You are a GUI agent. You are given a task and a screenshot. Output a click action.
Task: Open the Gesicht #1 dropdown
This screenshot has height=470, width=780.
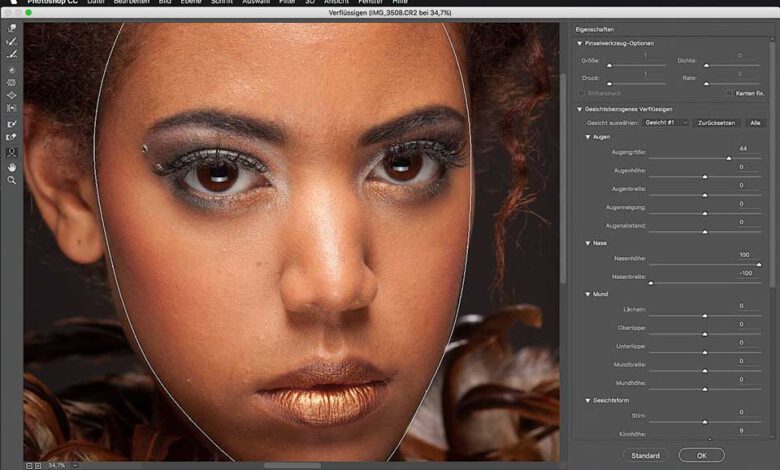(x=666, y=122)
